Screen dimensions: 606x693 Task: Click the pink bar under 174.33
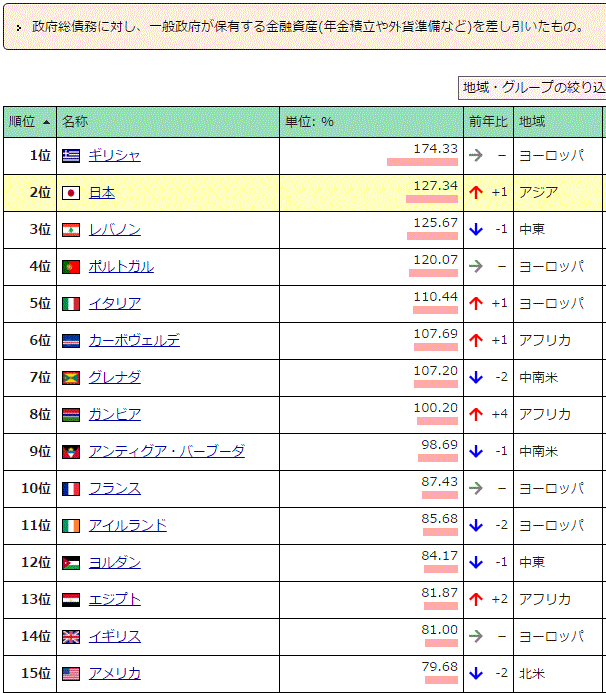[422, 162]
